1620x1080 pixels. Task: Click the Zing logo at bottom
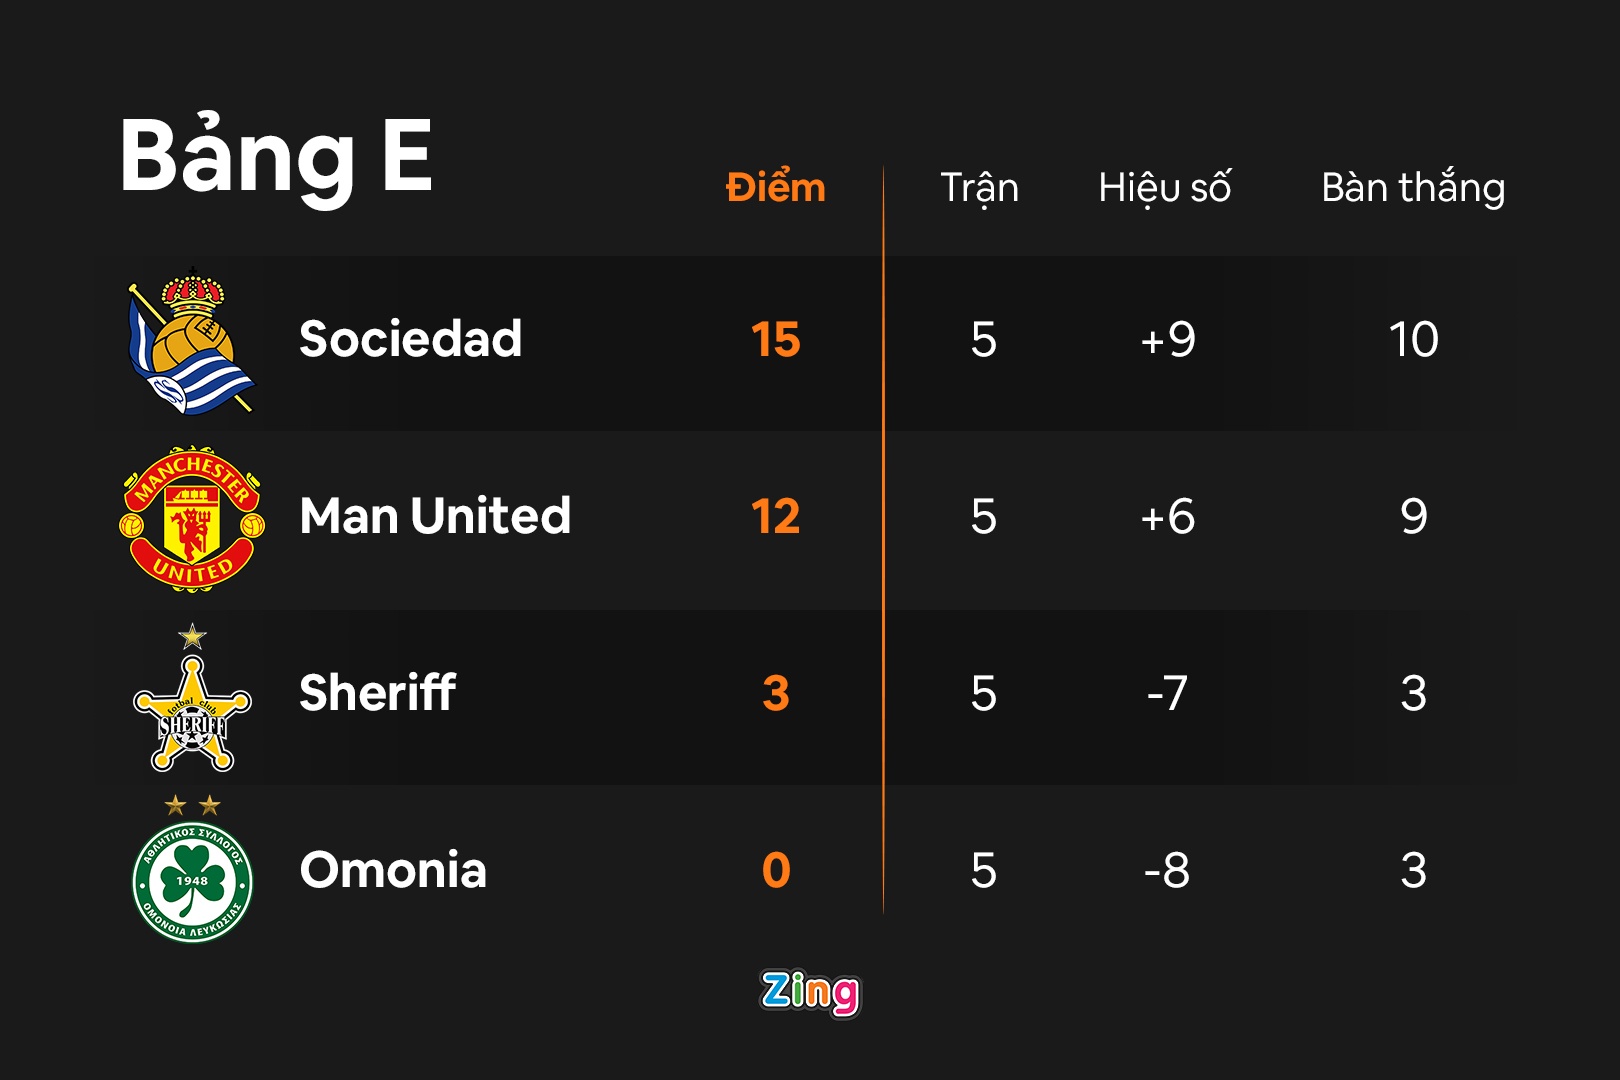click(x=810, y=993)
